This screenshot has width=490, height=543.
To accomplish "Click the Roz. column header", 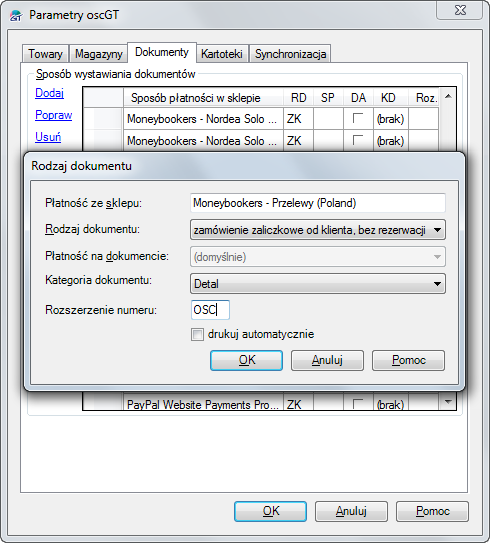I will pos(424,98).
